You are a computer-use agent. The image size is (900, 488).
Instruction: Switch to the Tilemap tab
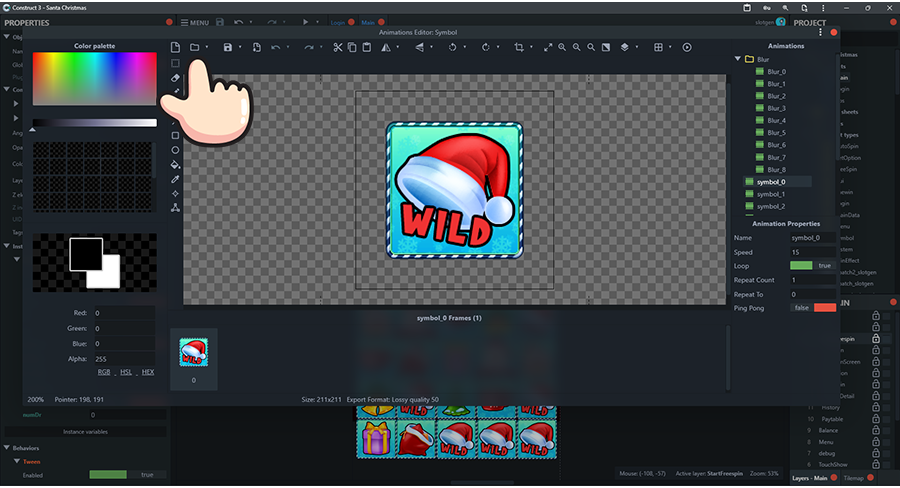pyautogui.click(x=853, y=478)
